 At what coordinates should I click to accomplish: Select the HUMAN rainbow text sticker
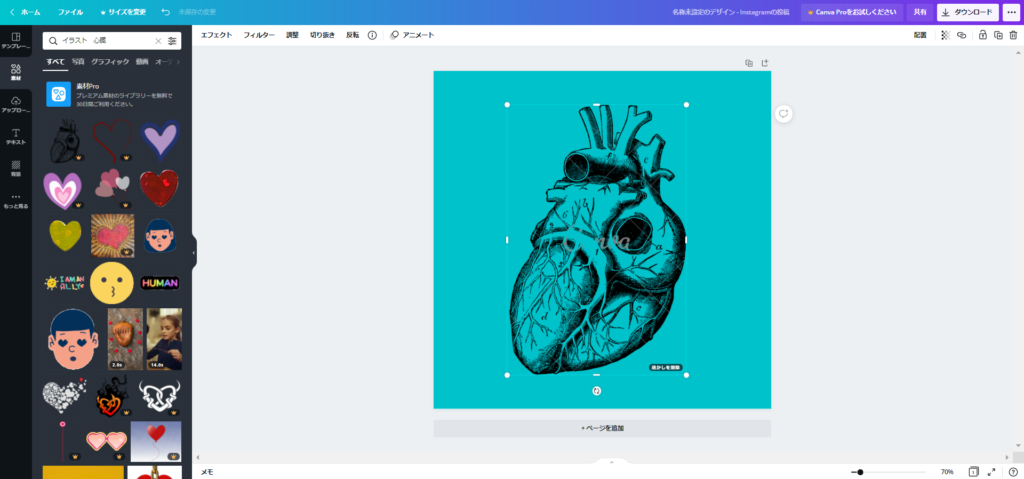click(x=160, y=283)
